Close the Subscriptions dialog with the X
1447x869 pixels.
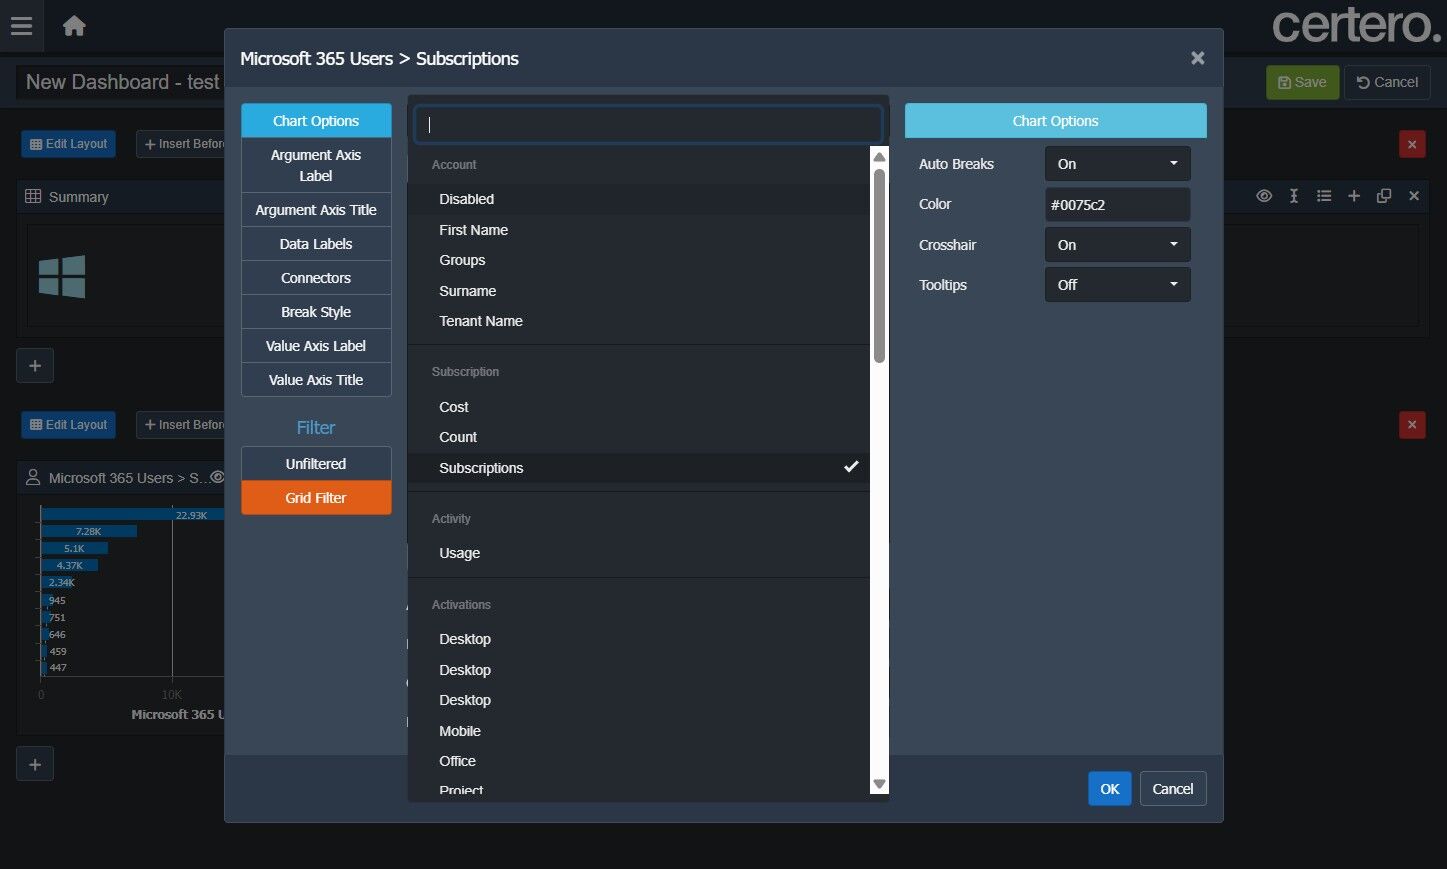pos(1197,58)
